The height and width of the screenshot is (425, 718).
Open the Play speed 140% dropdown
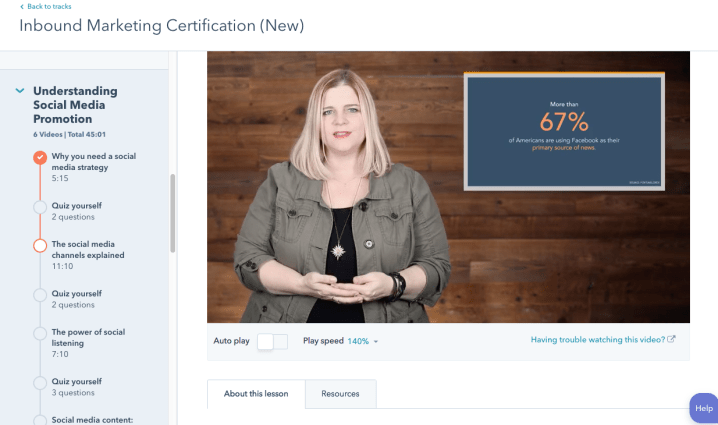coord(363,341)
